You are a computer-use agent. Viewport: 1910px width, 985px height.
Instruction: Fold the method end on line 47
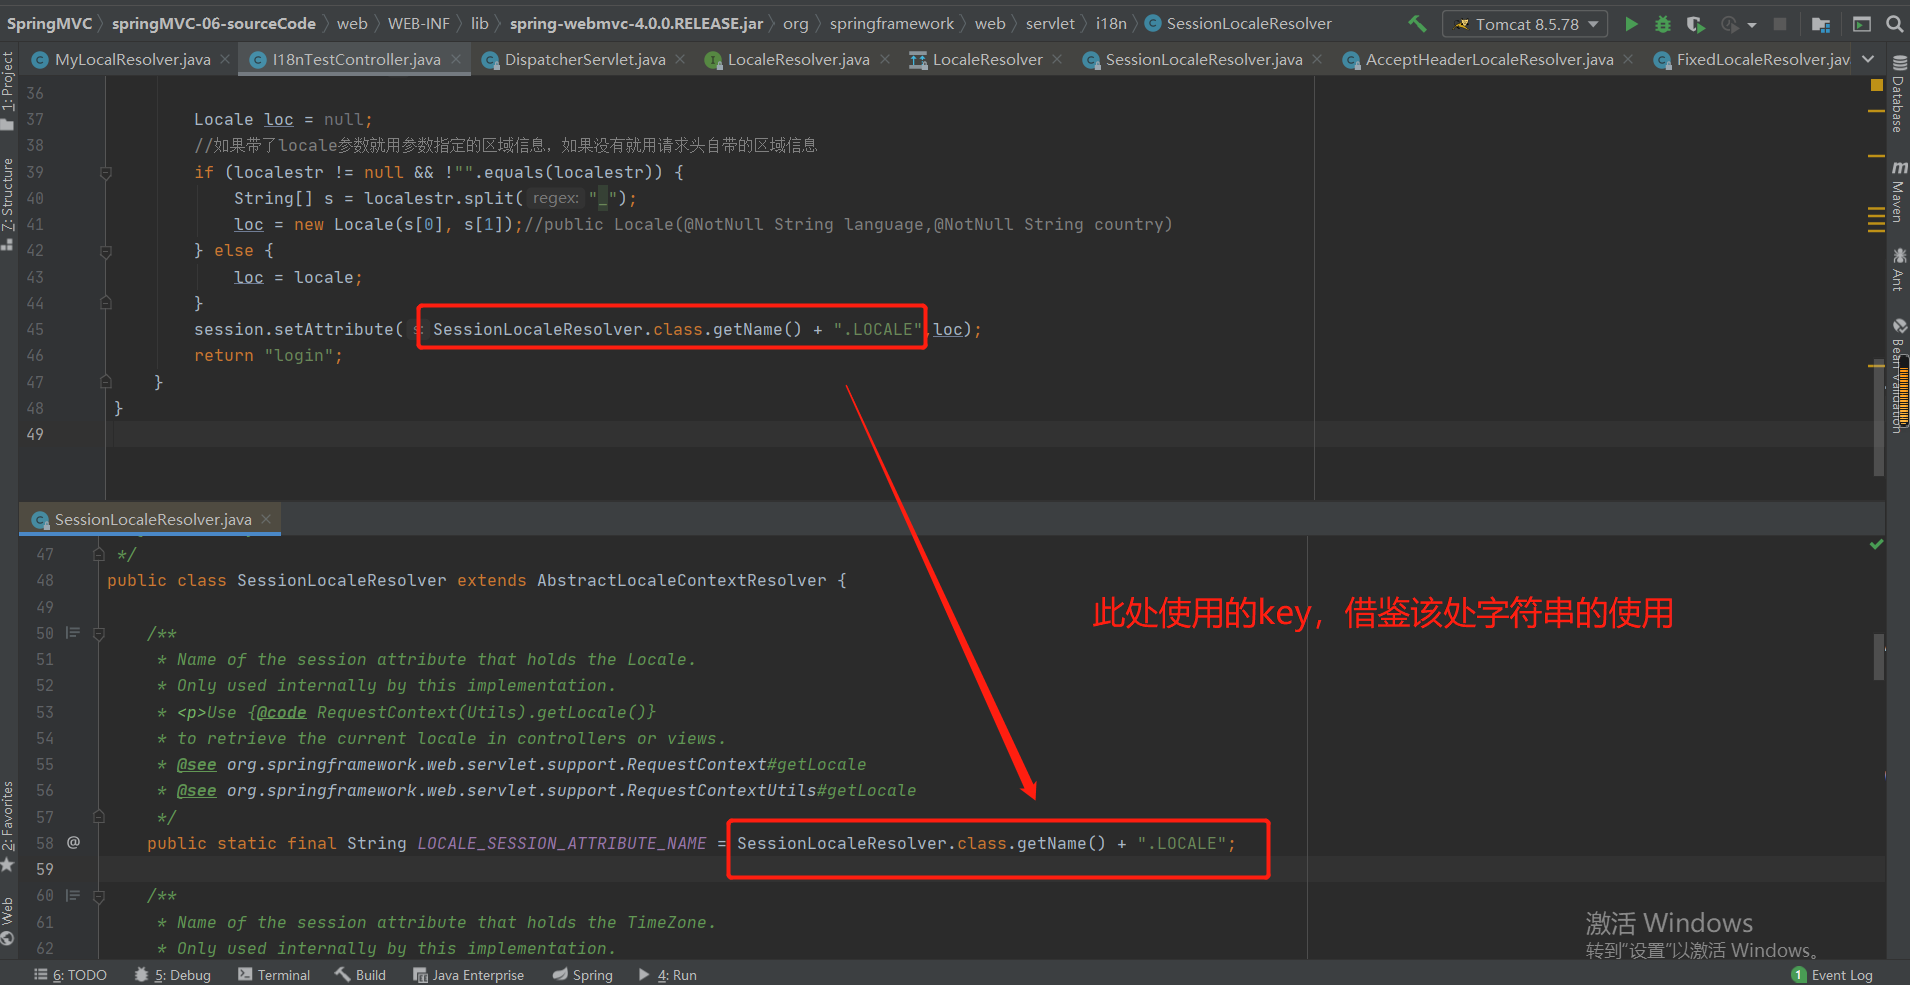[x=105, y=382]
